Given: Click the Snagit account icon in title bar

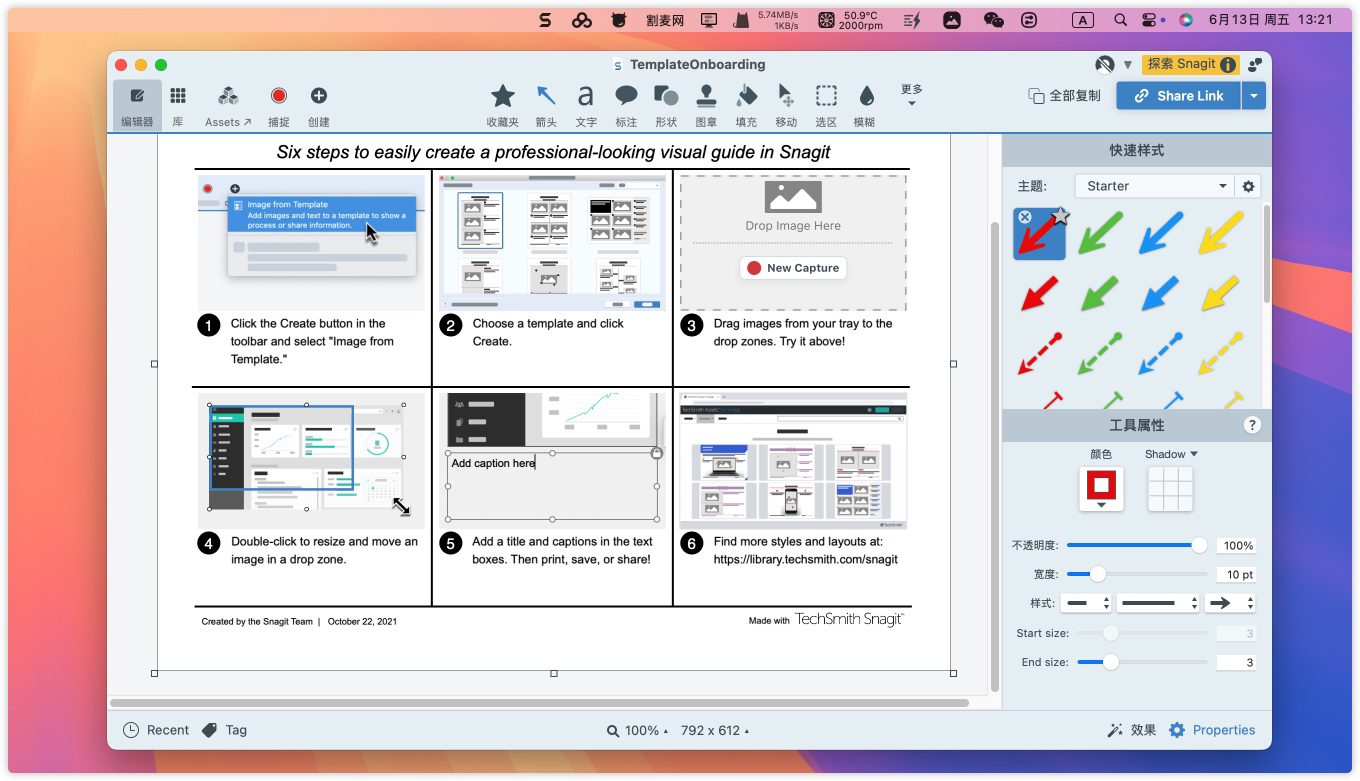Looking at the screenshot, I should 1105,65.
